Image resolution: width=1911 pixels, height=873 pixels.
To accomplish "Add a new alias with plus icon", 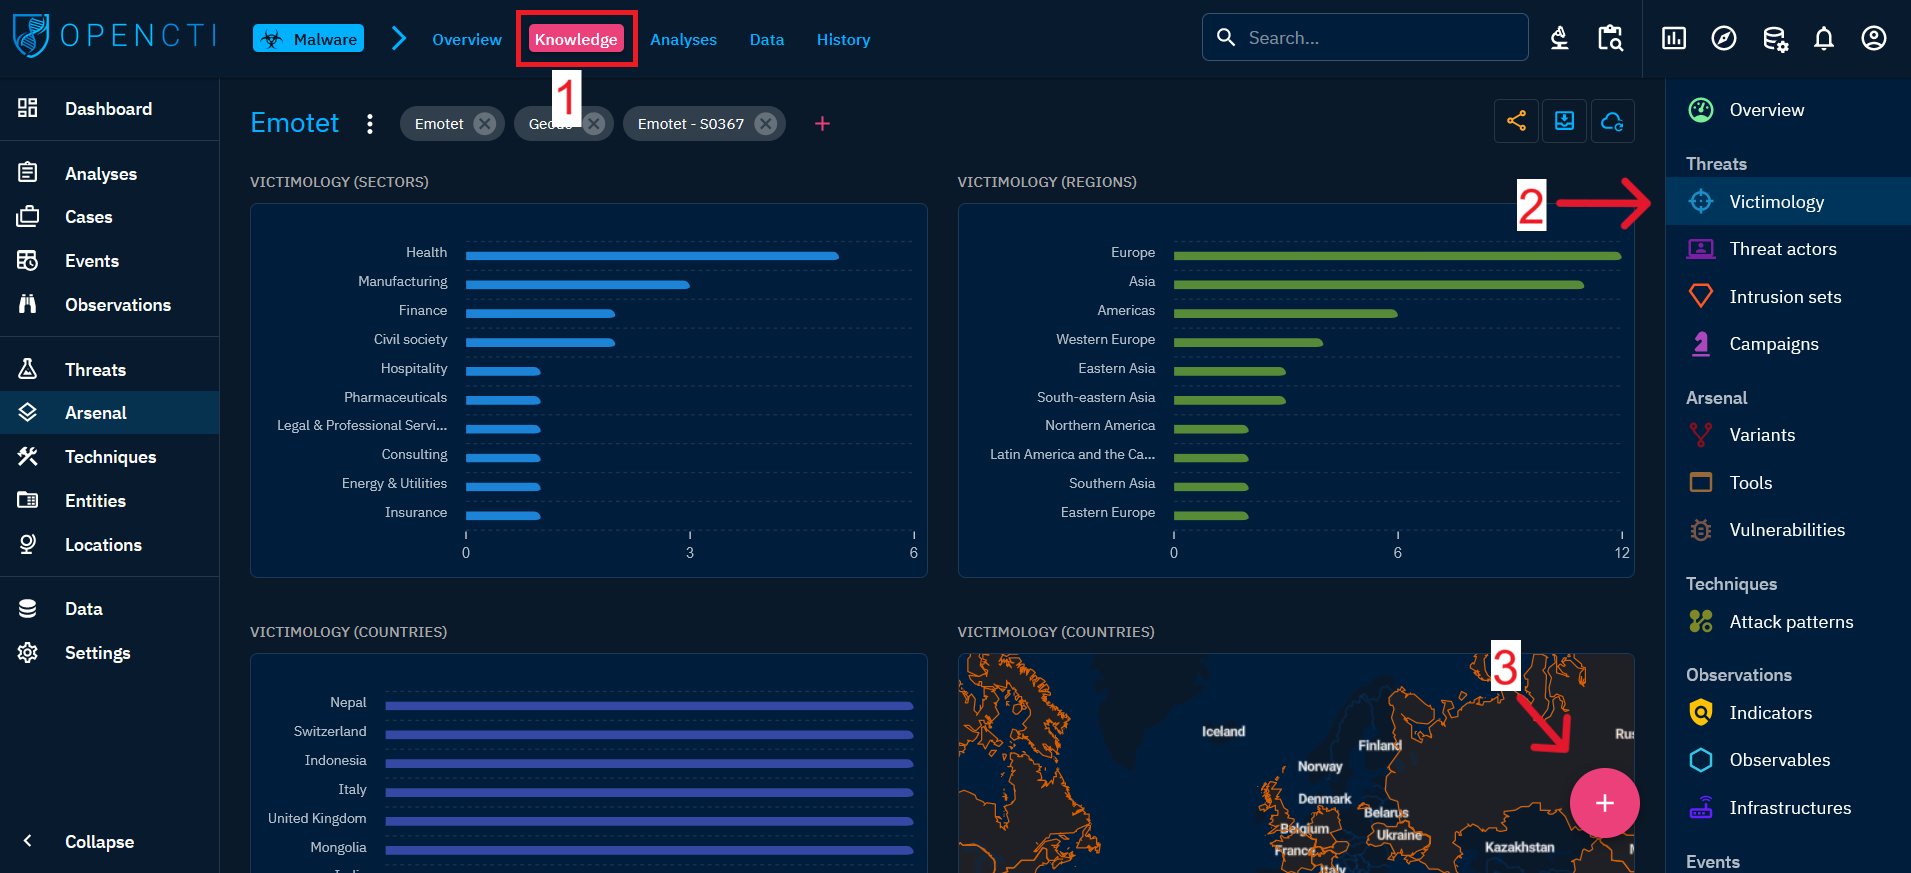I will 822,124.
